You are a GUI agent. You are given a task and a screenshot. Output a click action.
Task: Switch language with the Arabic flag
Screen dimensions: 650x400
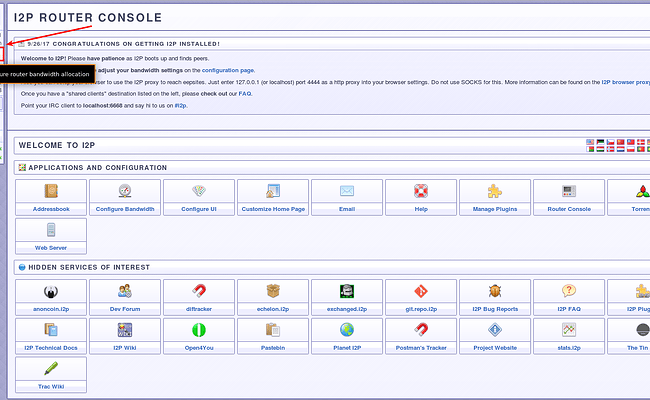point(600,142)
